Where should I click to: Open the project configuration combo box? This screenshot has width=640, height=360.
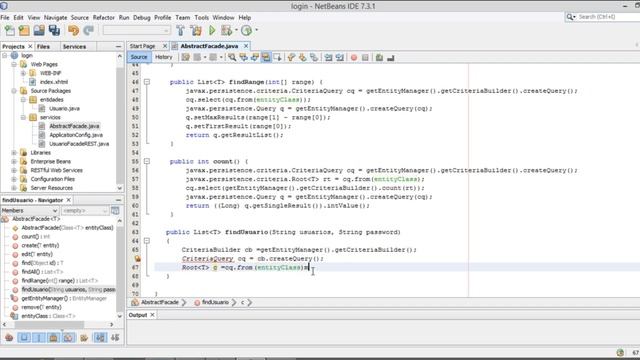tap(136, 30)
